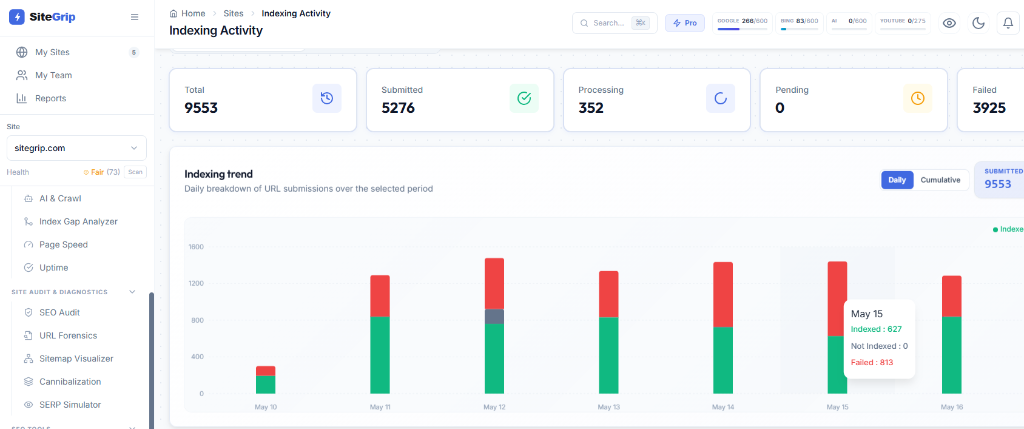1024x429 pixels.
Task: Click the My Sites globe icon
Action: tap(22, 52)
